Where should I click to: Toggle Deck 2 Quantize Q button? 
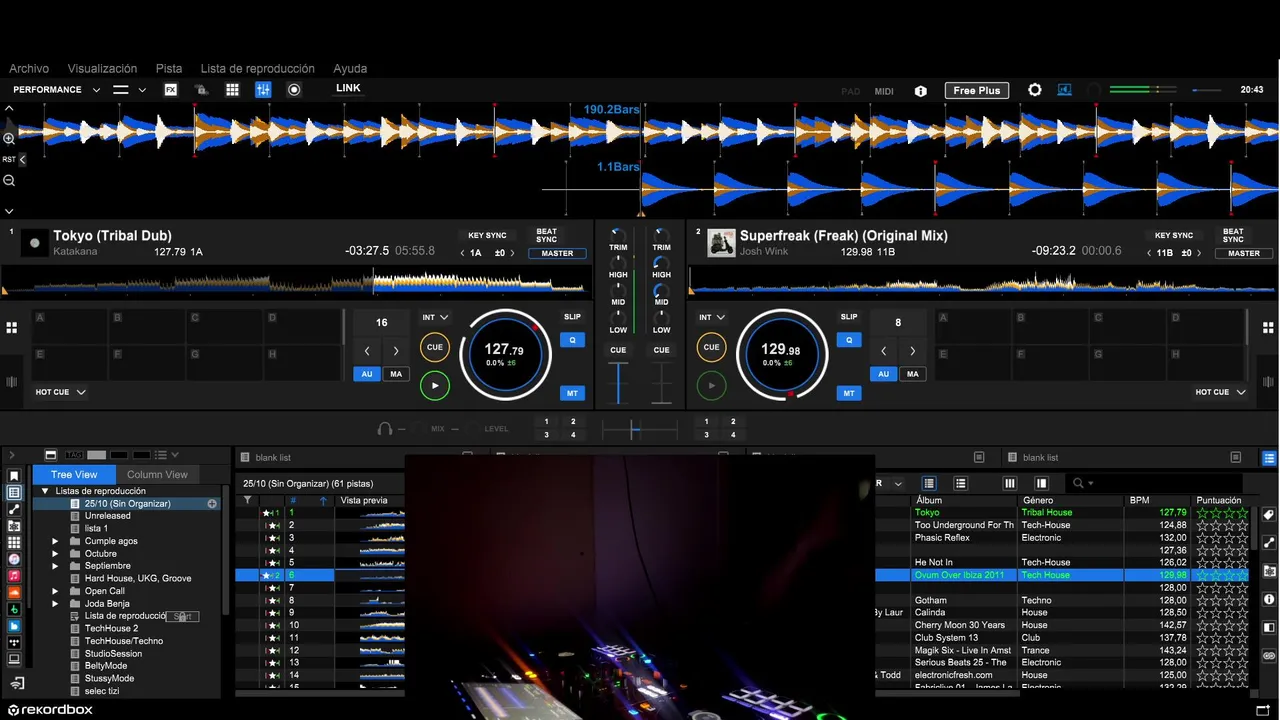[x=849, y=340]
